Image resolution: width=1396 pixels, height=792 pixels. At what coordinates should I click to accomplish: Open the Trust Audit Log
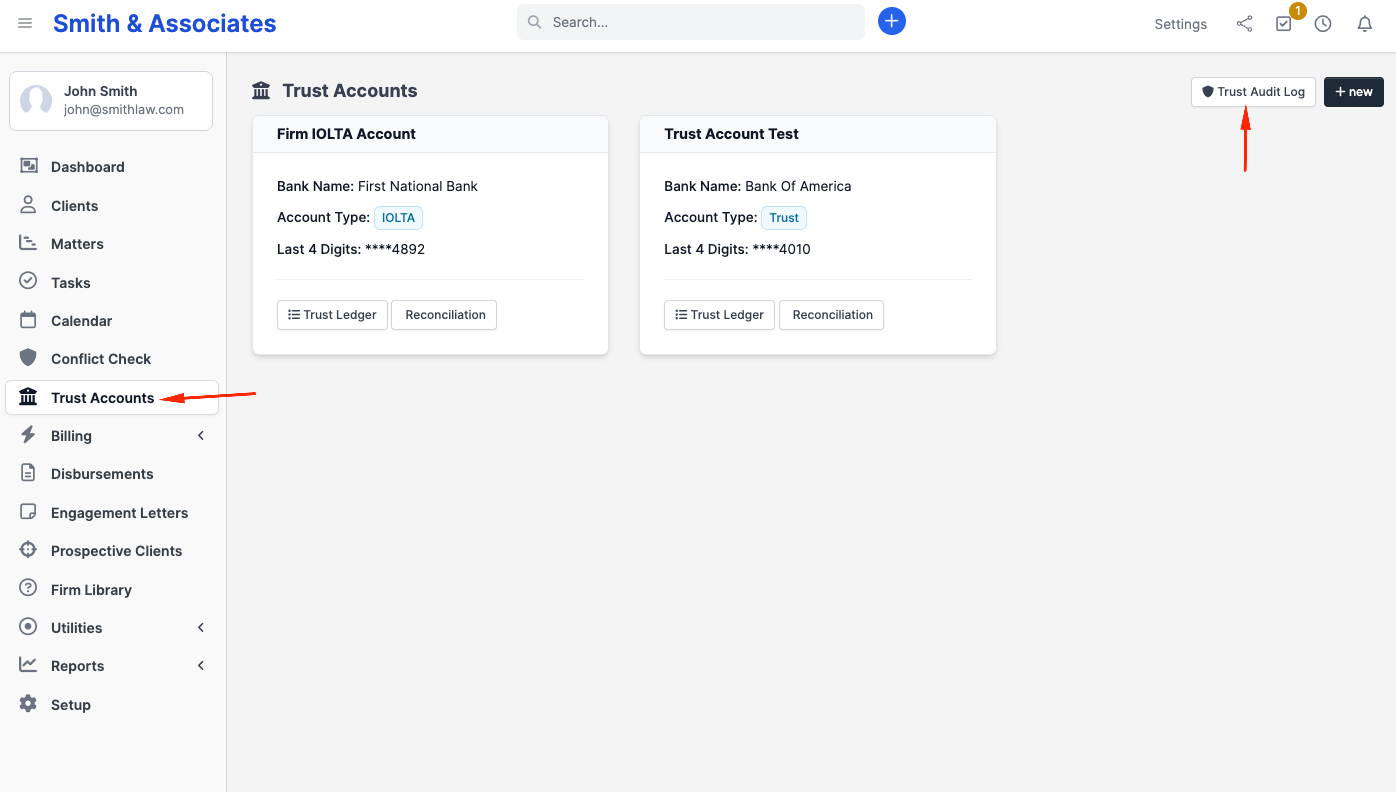[x=1253, y=91]
